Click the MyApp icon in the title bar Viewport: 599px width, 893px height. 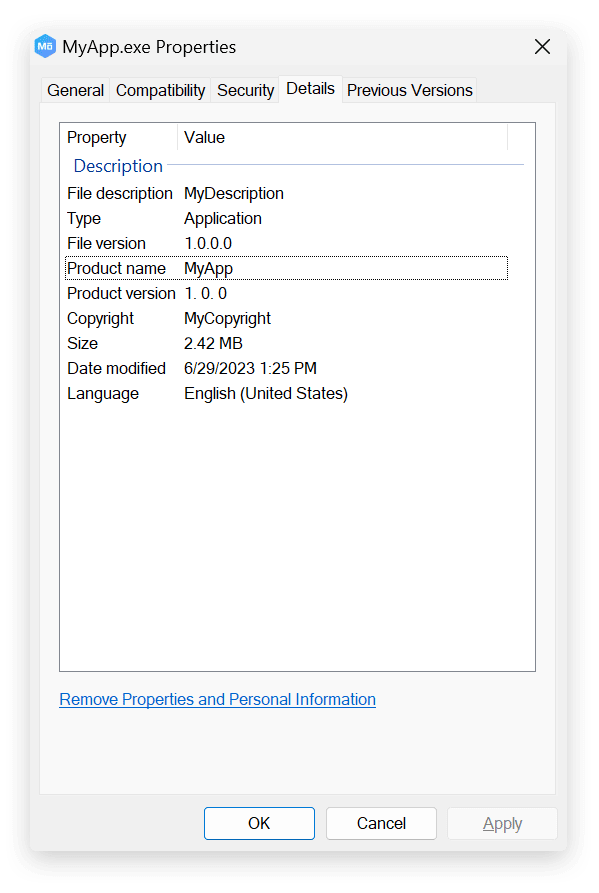(x=44, y=46)
